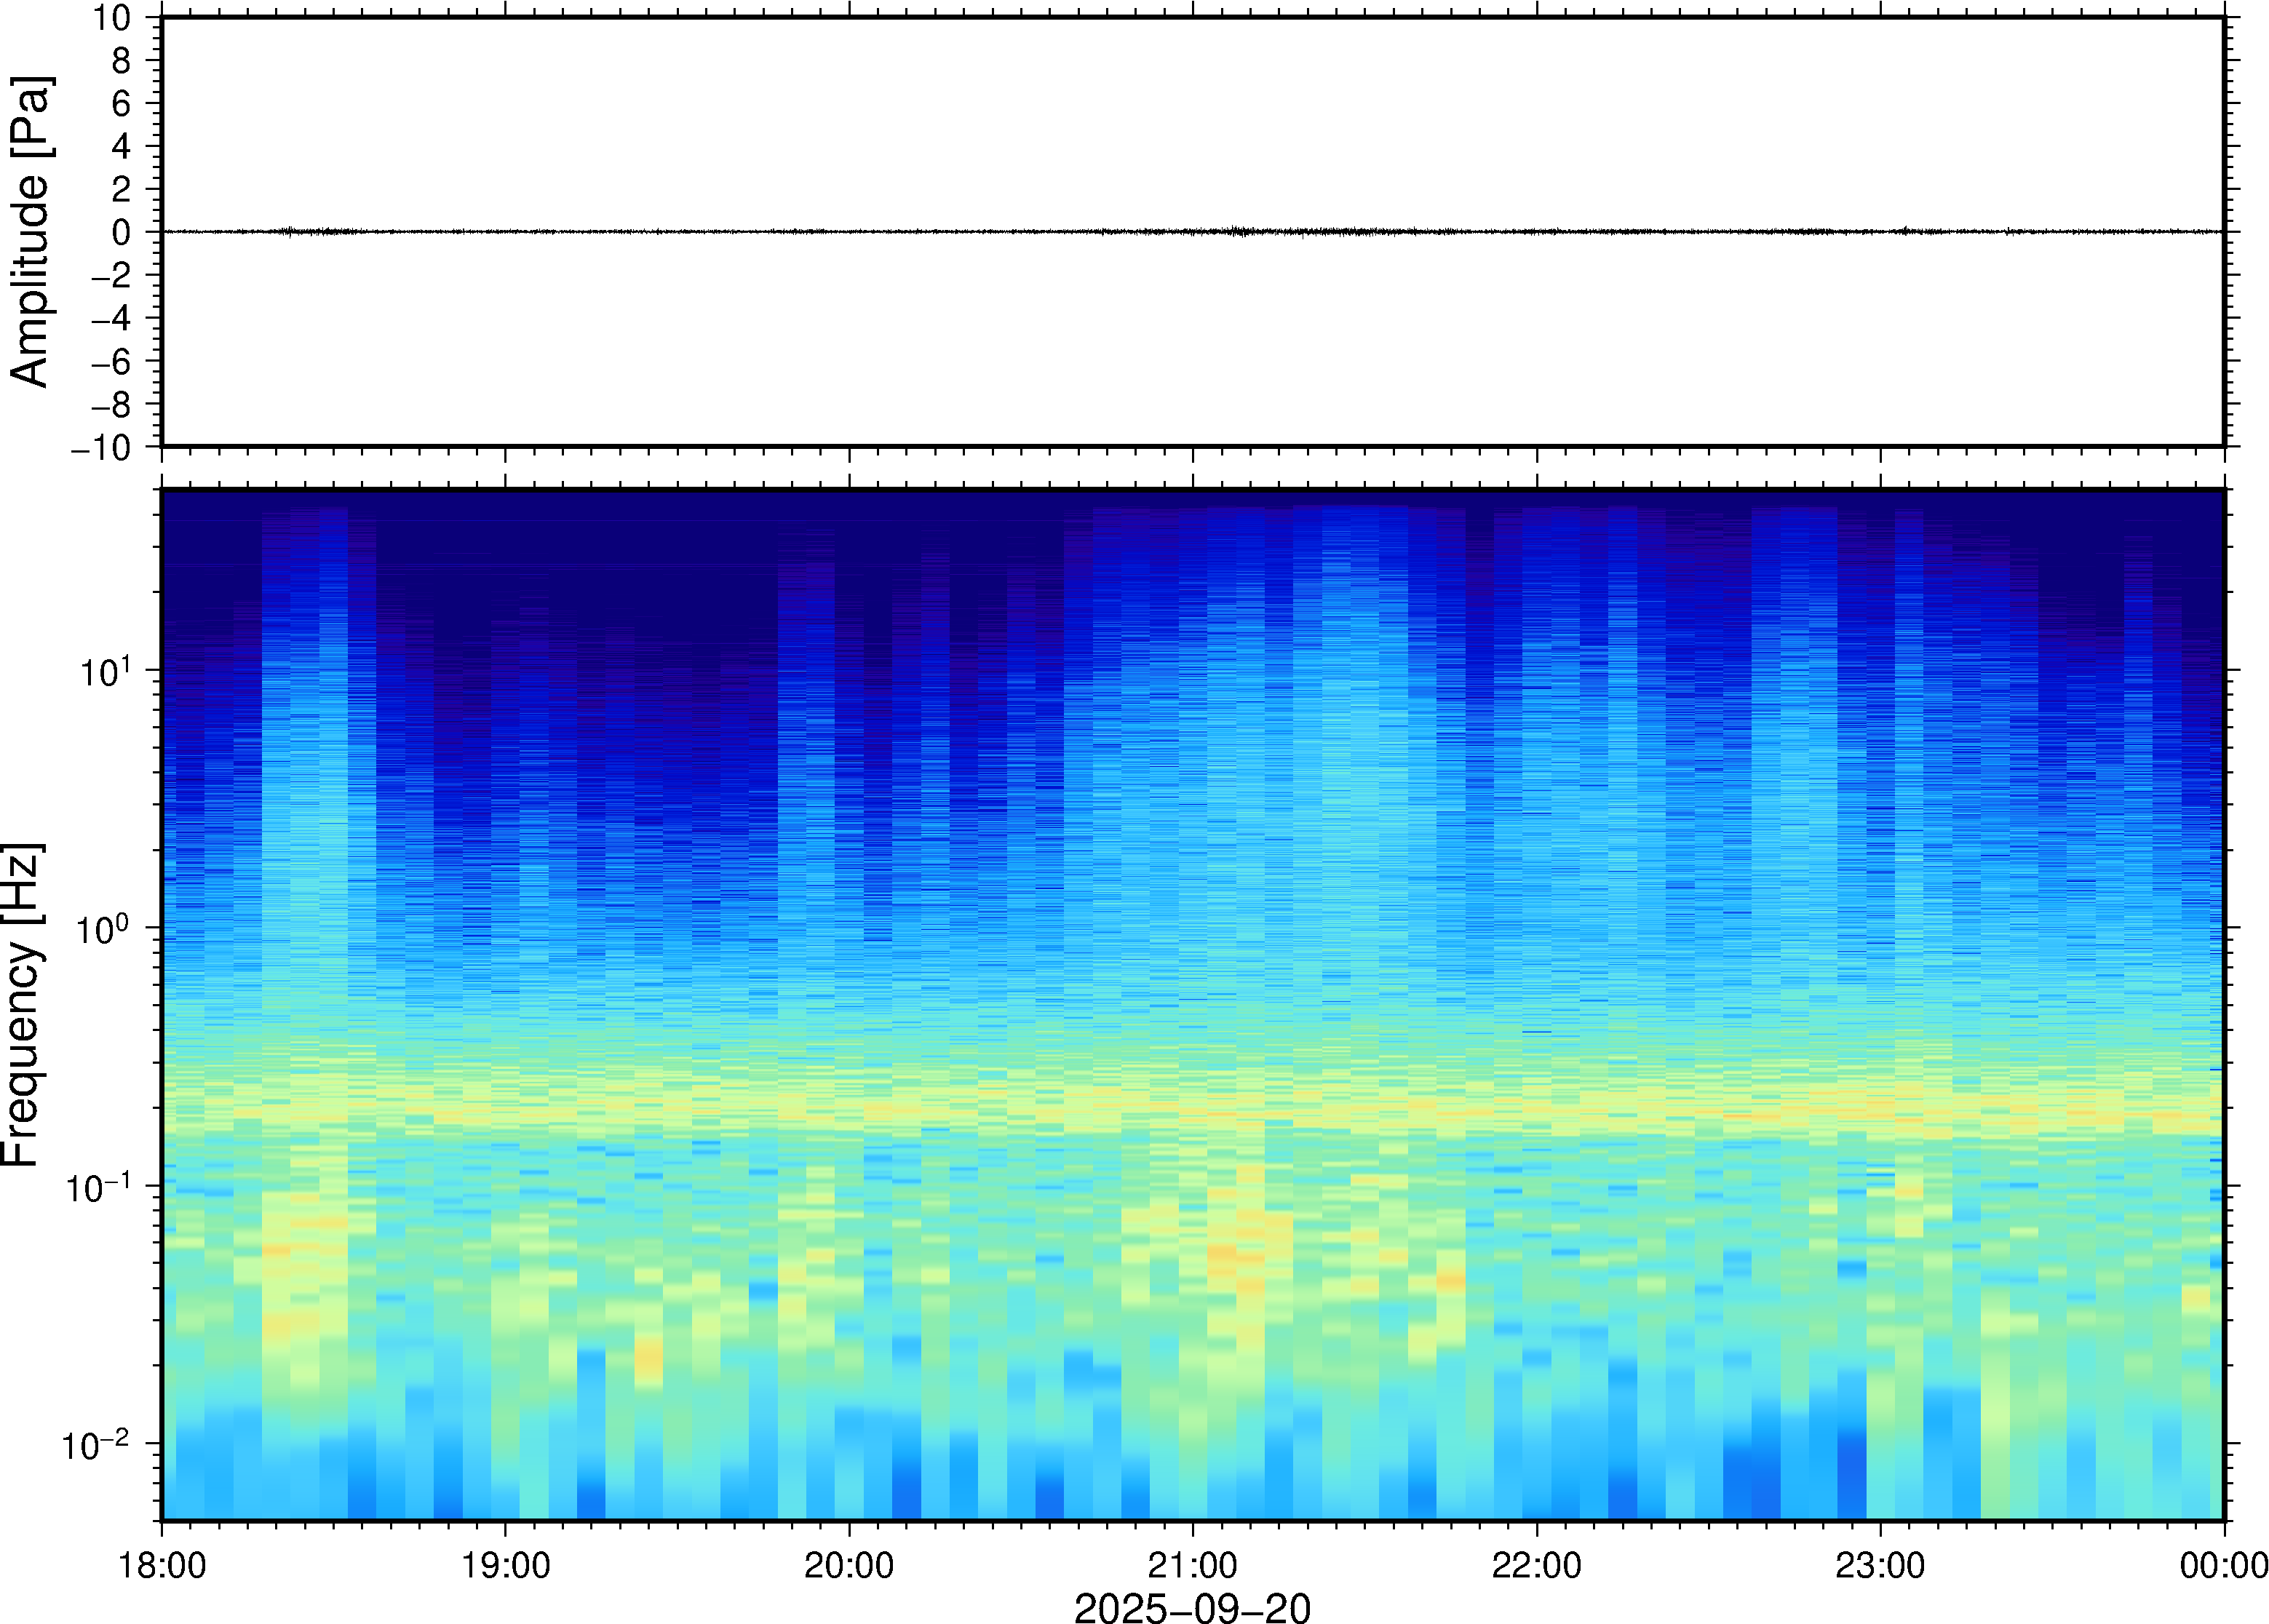Click the 23:00 time axis label
The image size is (2269, 1624).
[1879, 1565]
